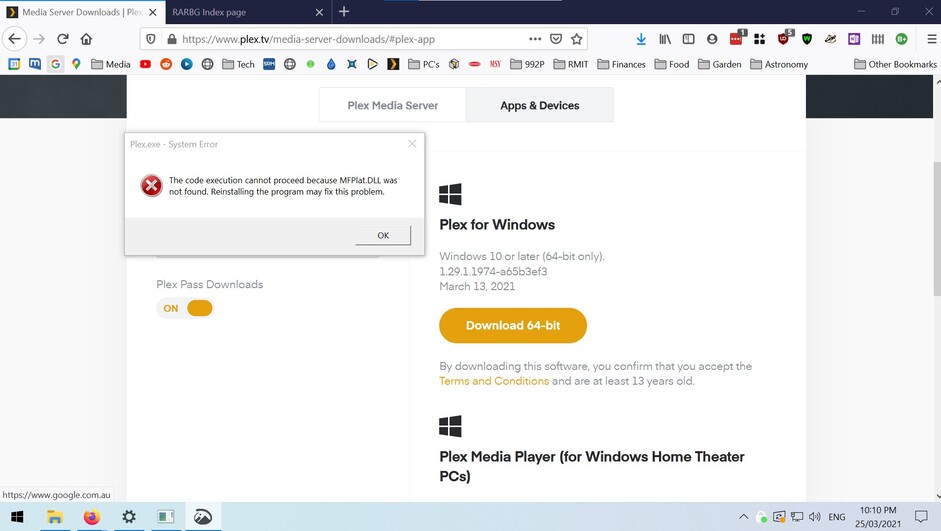The image size is (941, 531).
Task: Open page actions three-dot menu
Action: pyautogui.click(x=535, y=39)
